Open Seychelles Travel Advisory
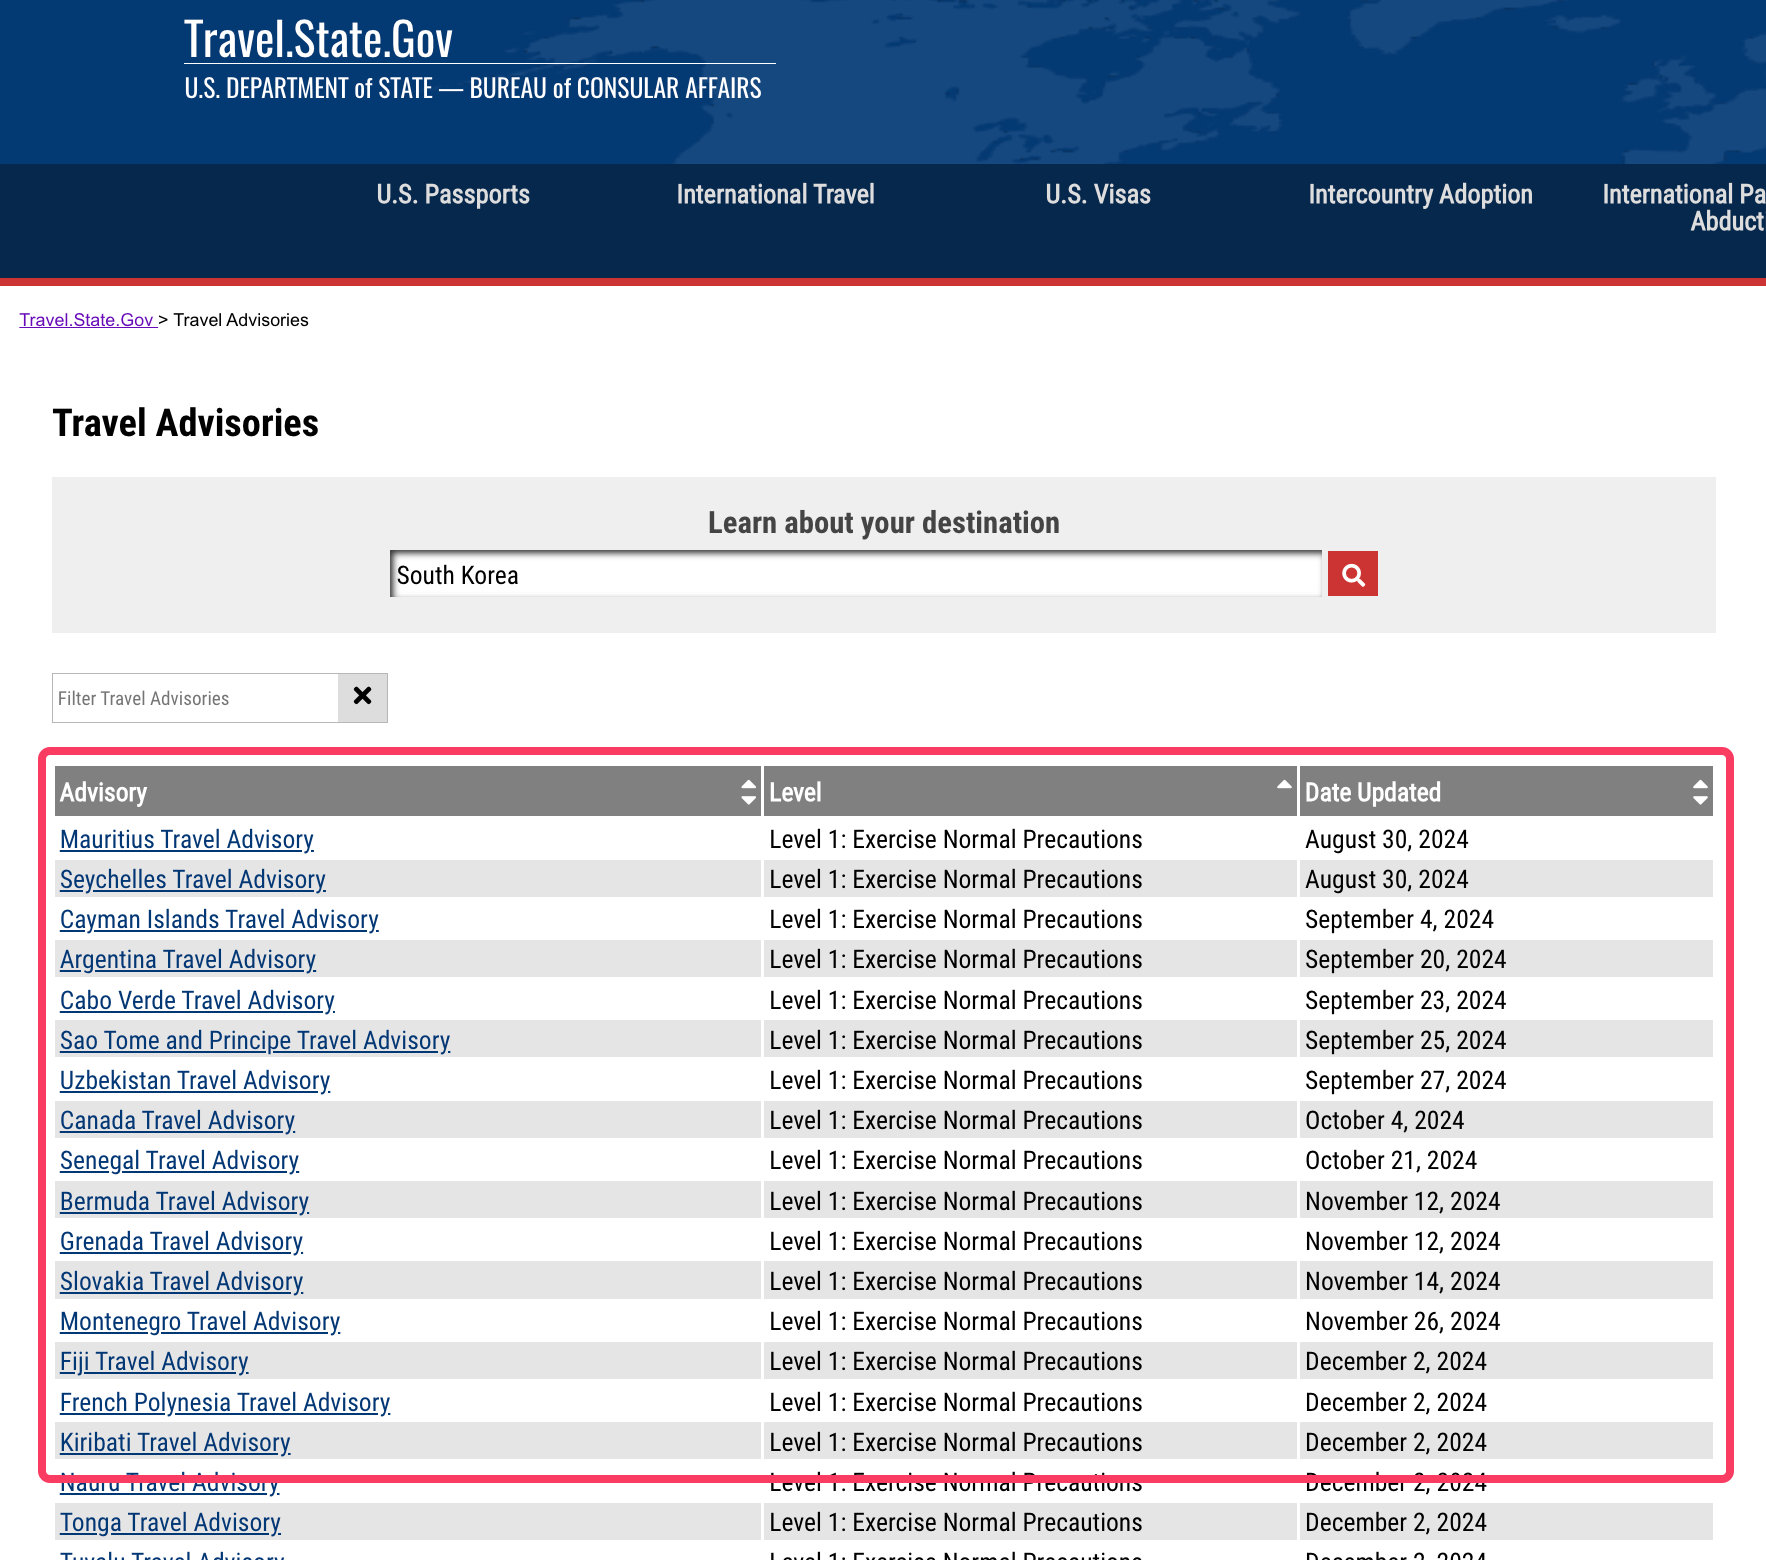The height and width of the screenshot is (1560, 1766). click(193, 880)
